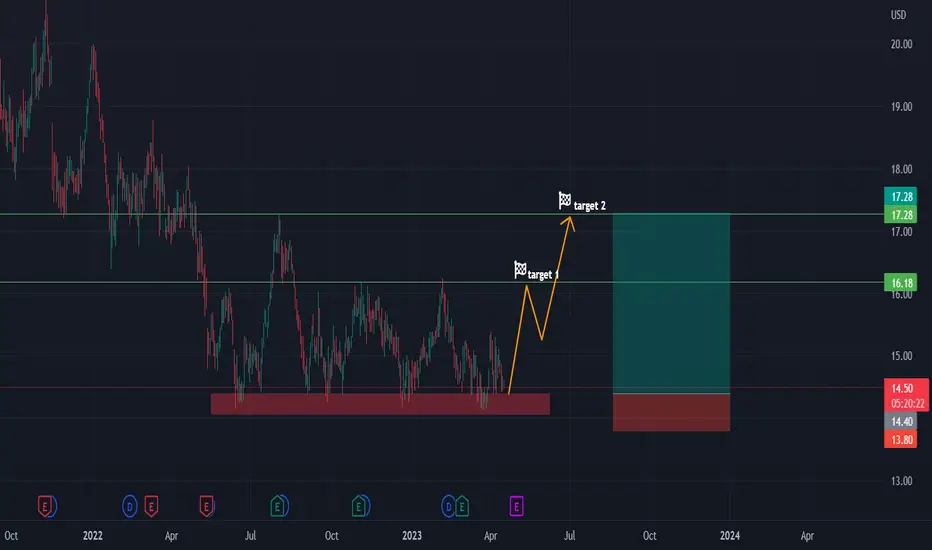Image resolution: width=932 pixels, height=550 pixels.
Task: Click the 05:20:22 bar countdown timer
Action: [908, 404]
